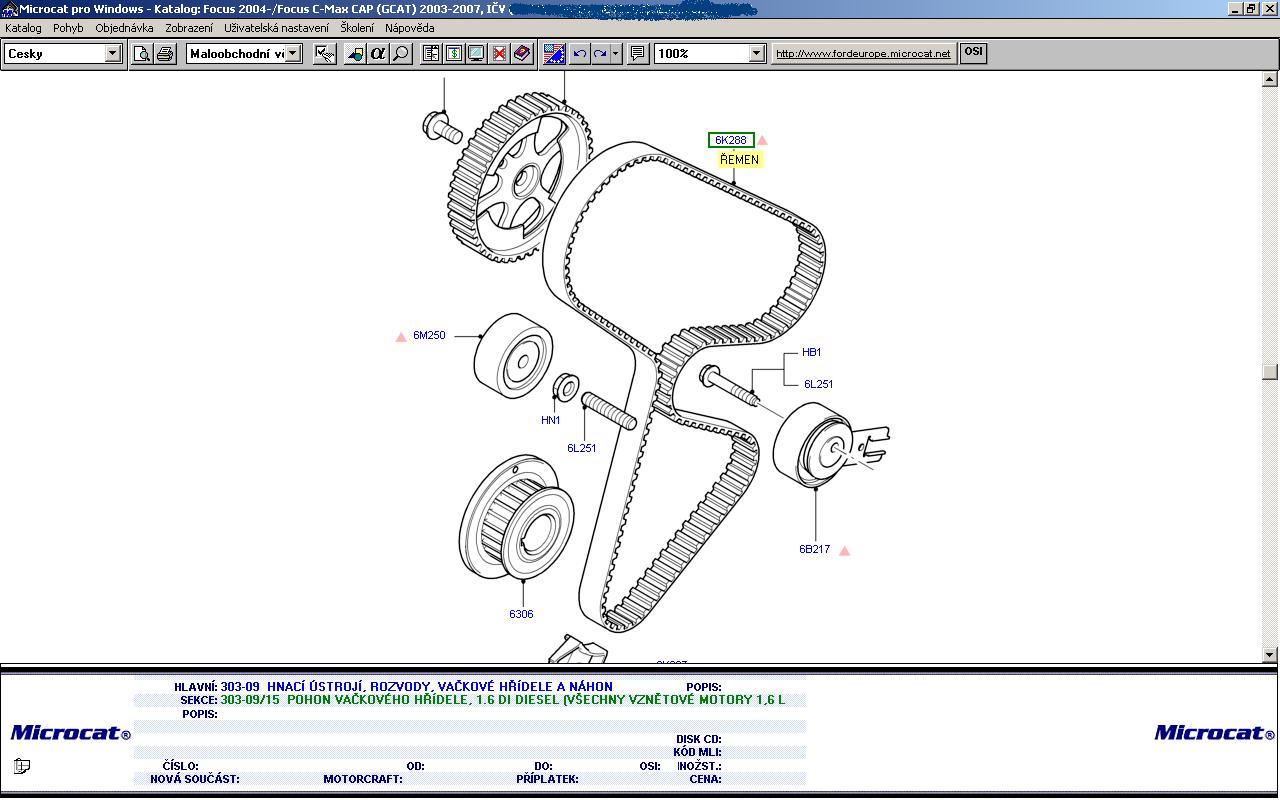
Task: Expand the Maloobchodní price type dropdown
Action: [x=294, y=54]
